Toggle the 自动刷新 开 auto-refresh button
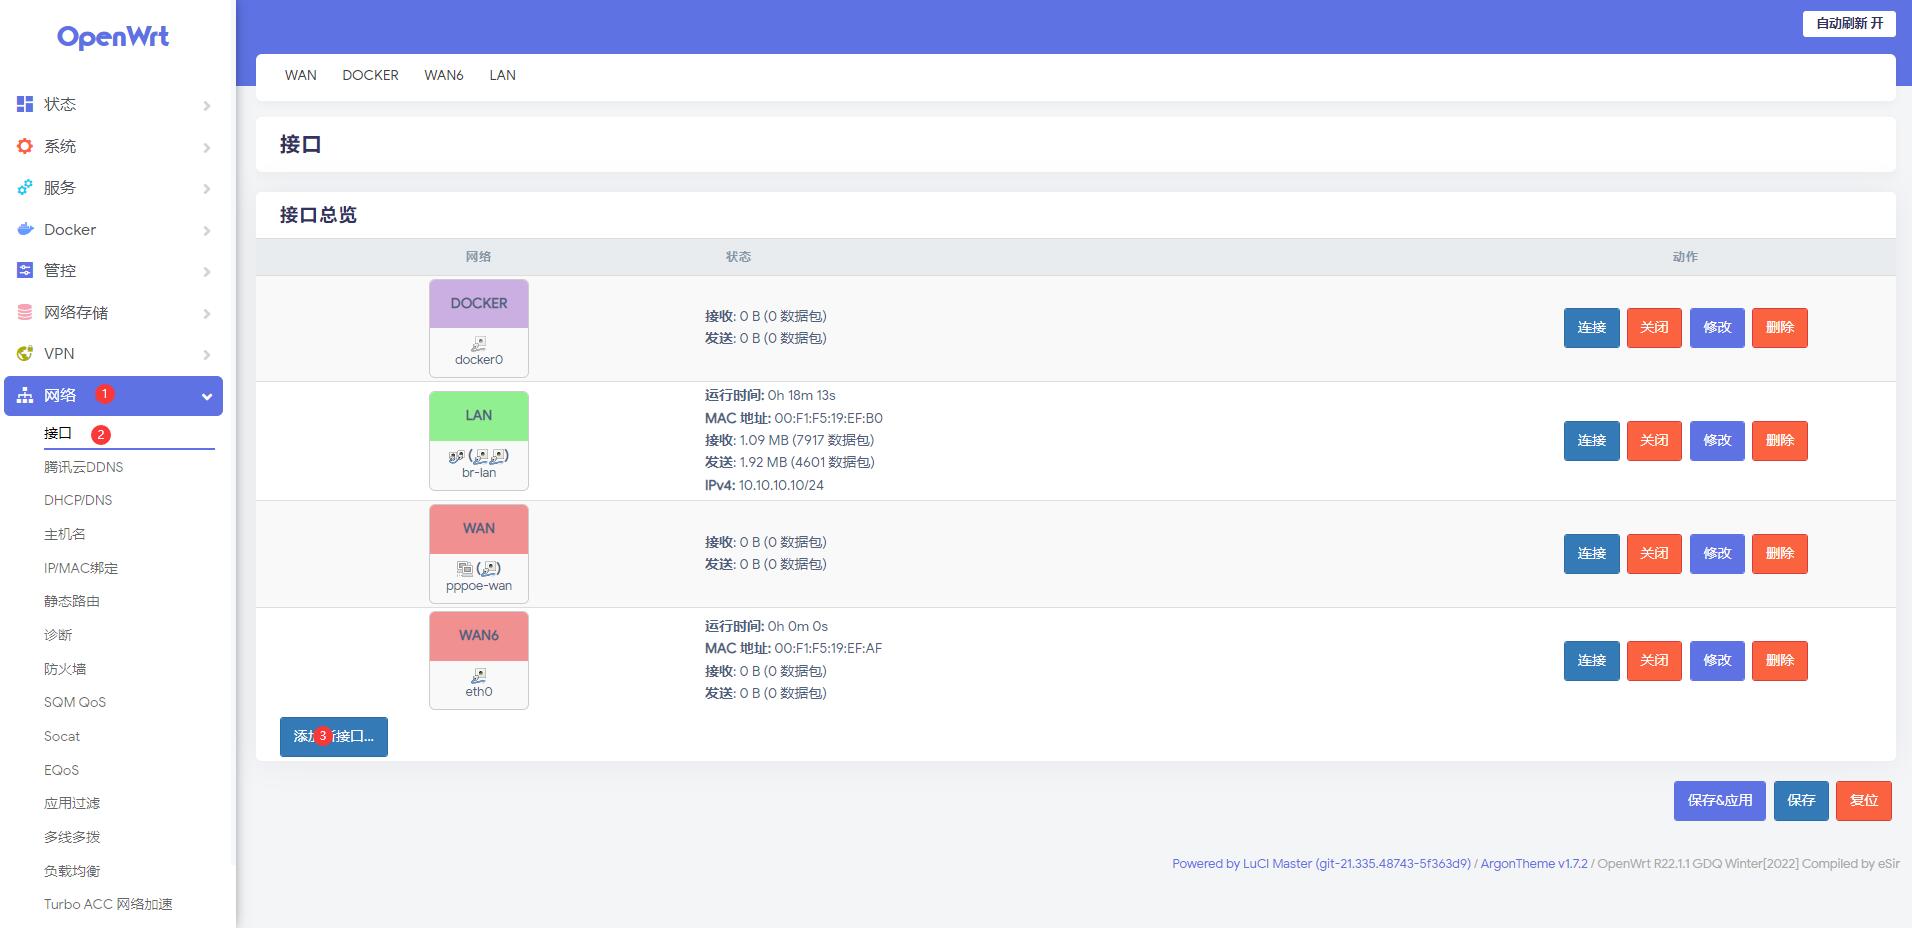 click(1849, 23)
